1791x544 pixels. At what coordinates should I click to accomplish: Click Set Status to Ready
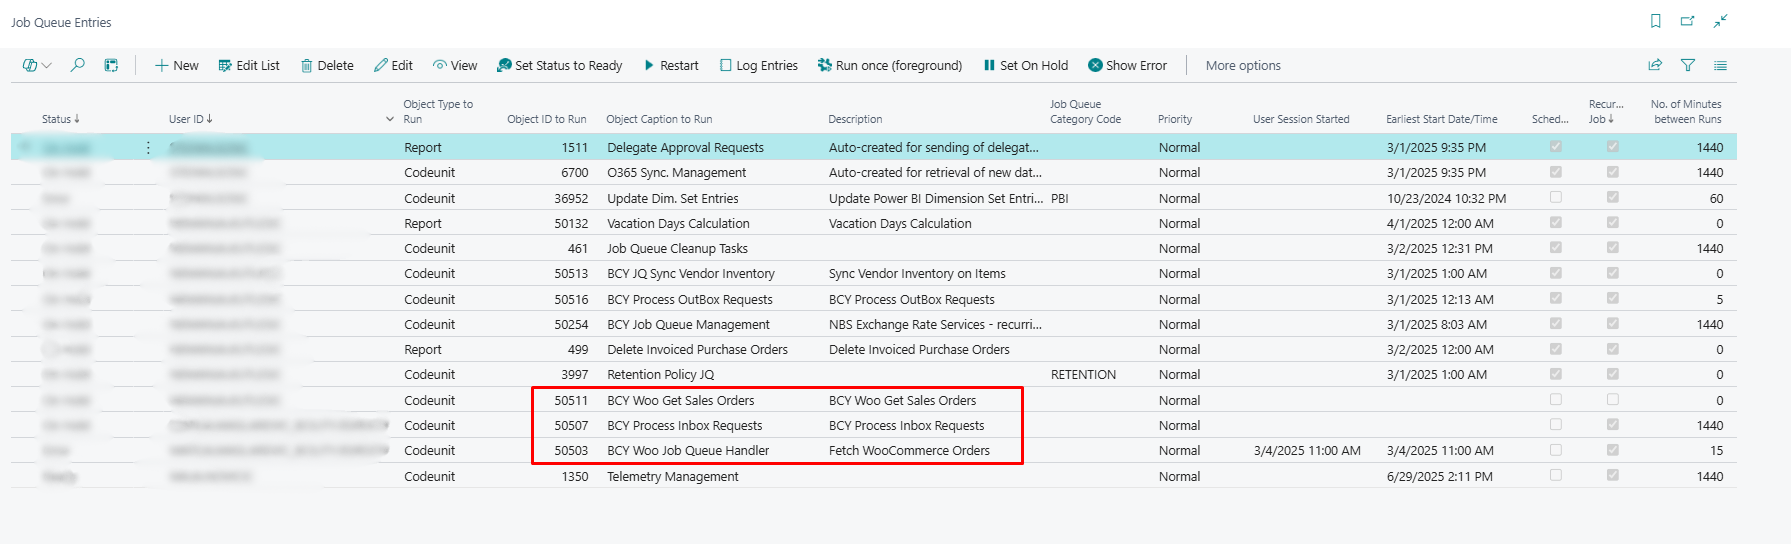click(x=560, y=65)
